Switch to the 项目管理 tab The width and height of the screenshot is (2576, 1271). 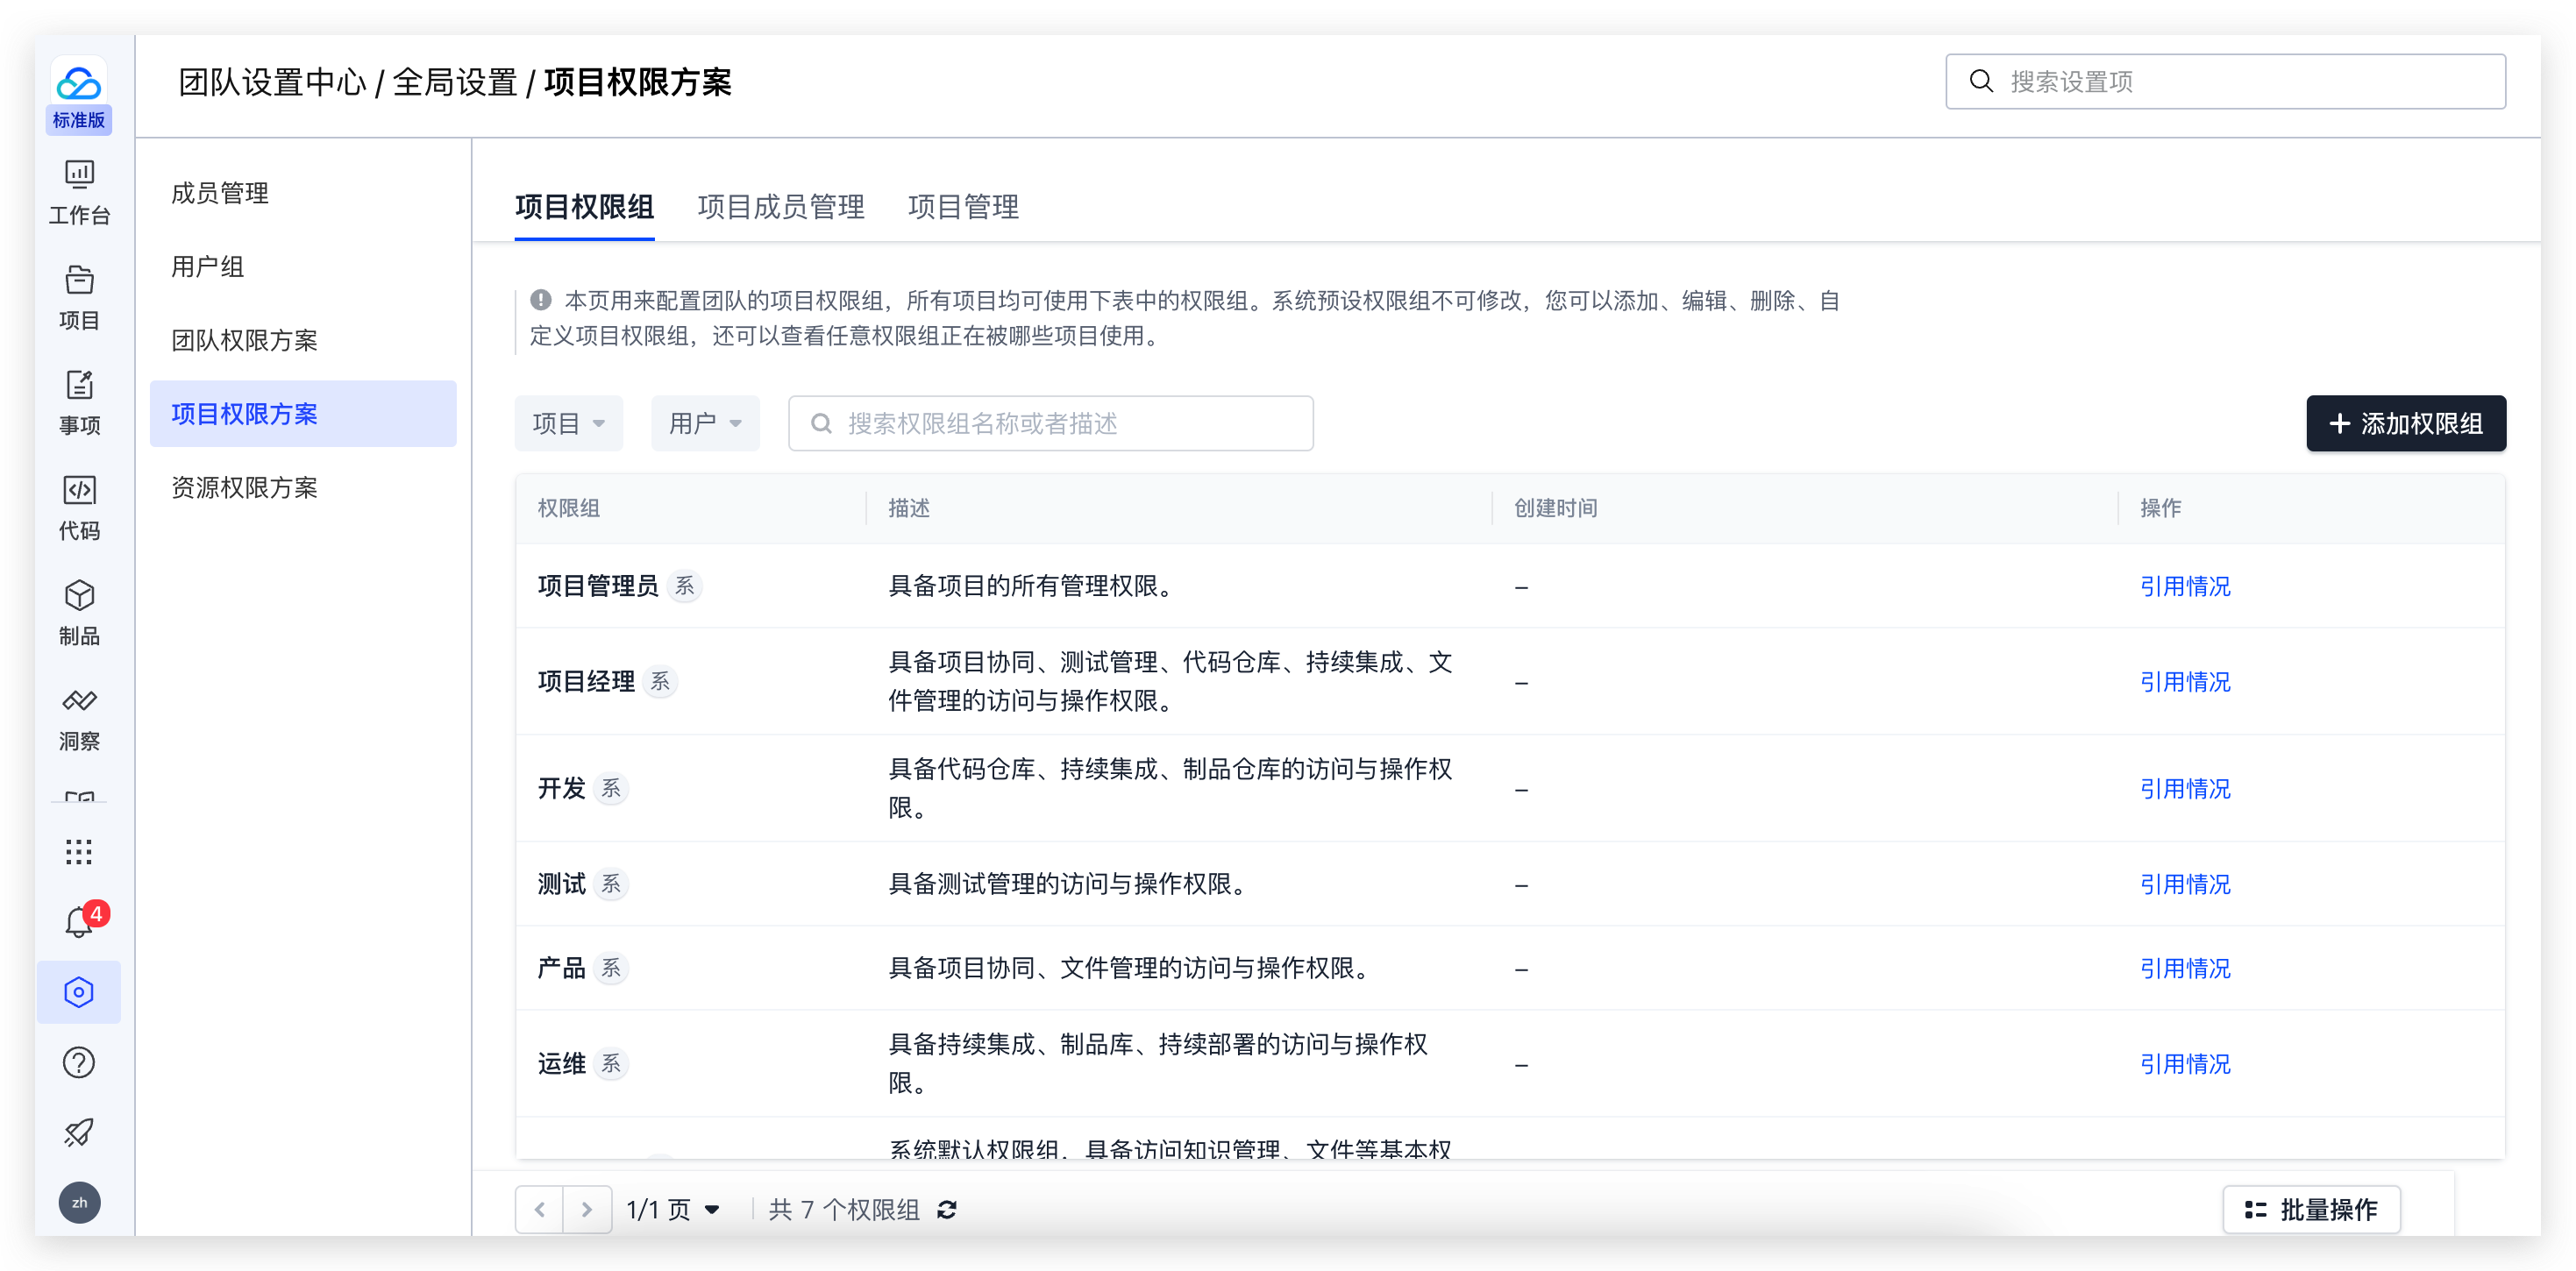(963, 207)
